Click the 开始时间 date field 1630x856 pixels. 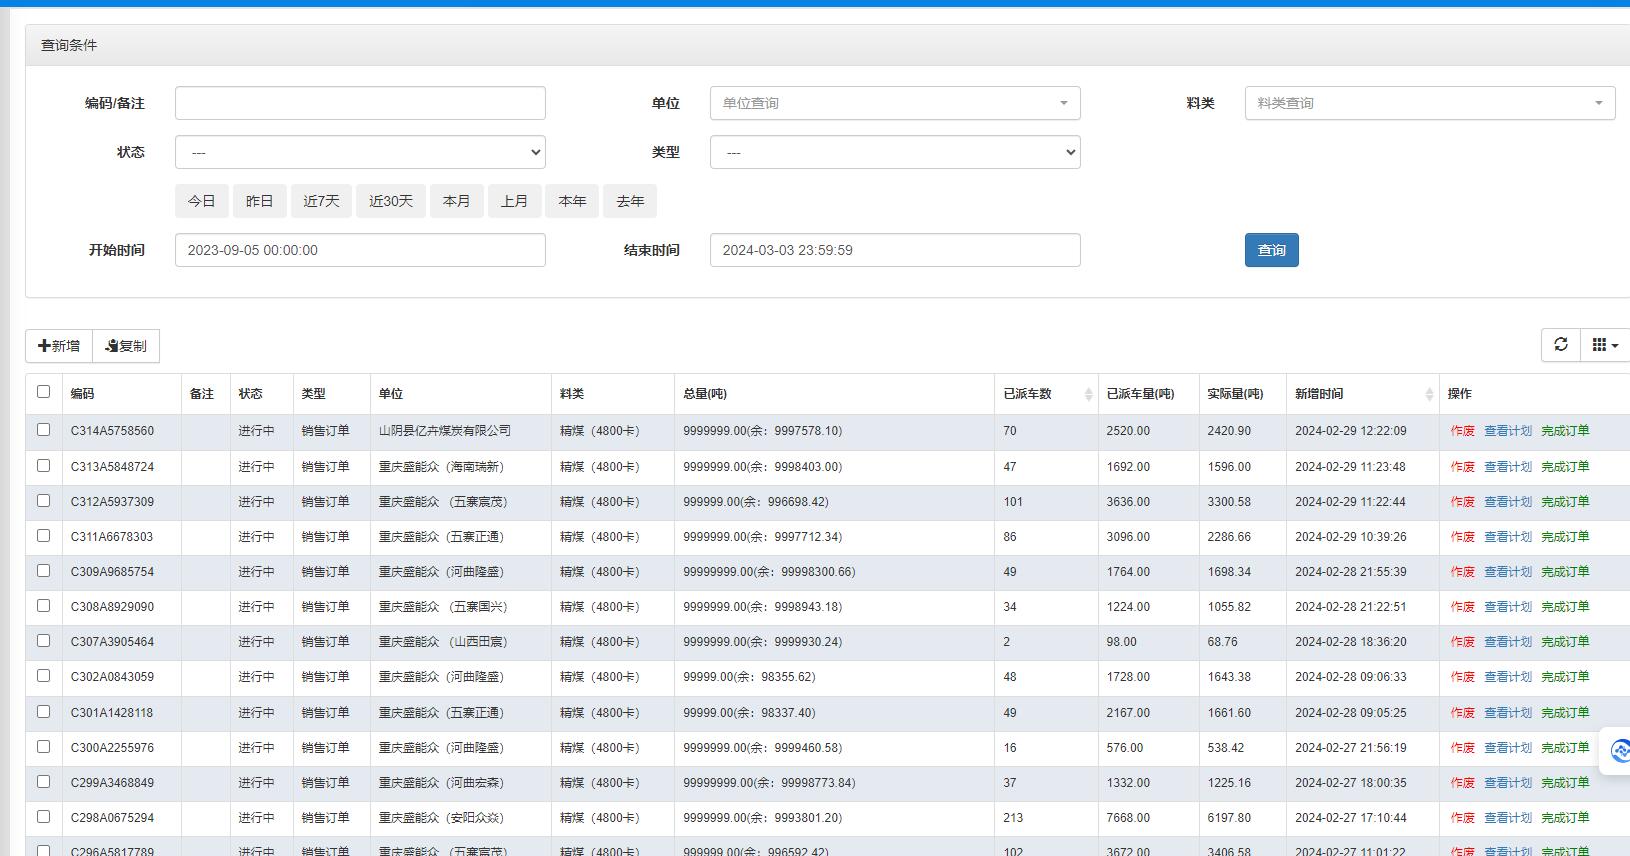tap(360, 250)
